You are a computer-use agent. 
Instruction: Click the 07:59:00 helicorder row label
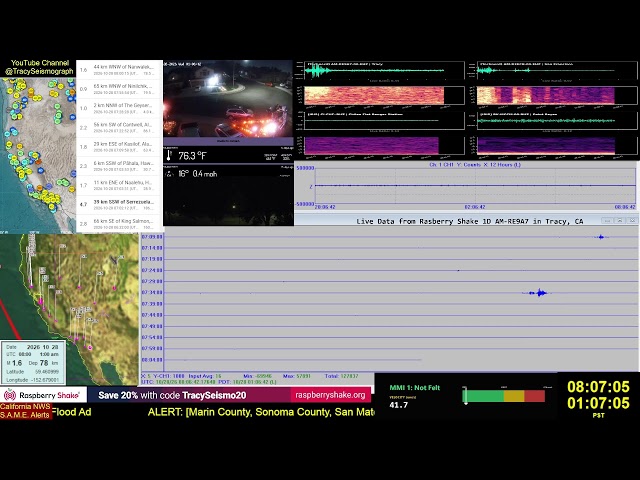[152, 349]
